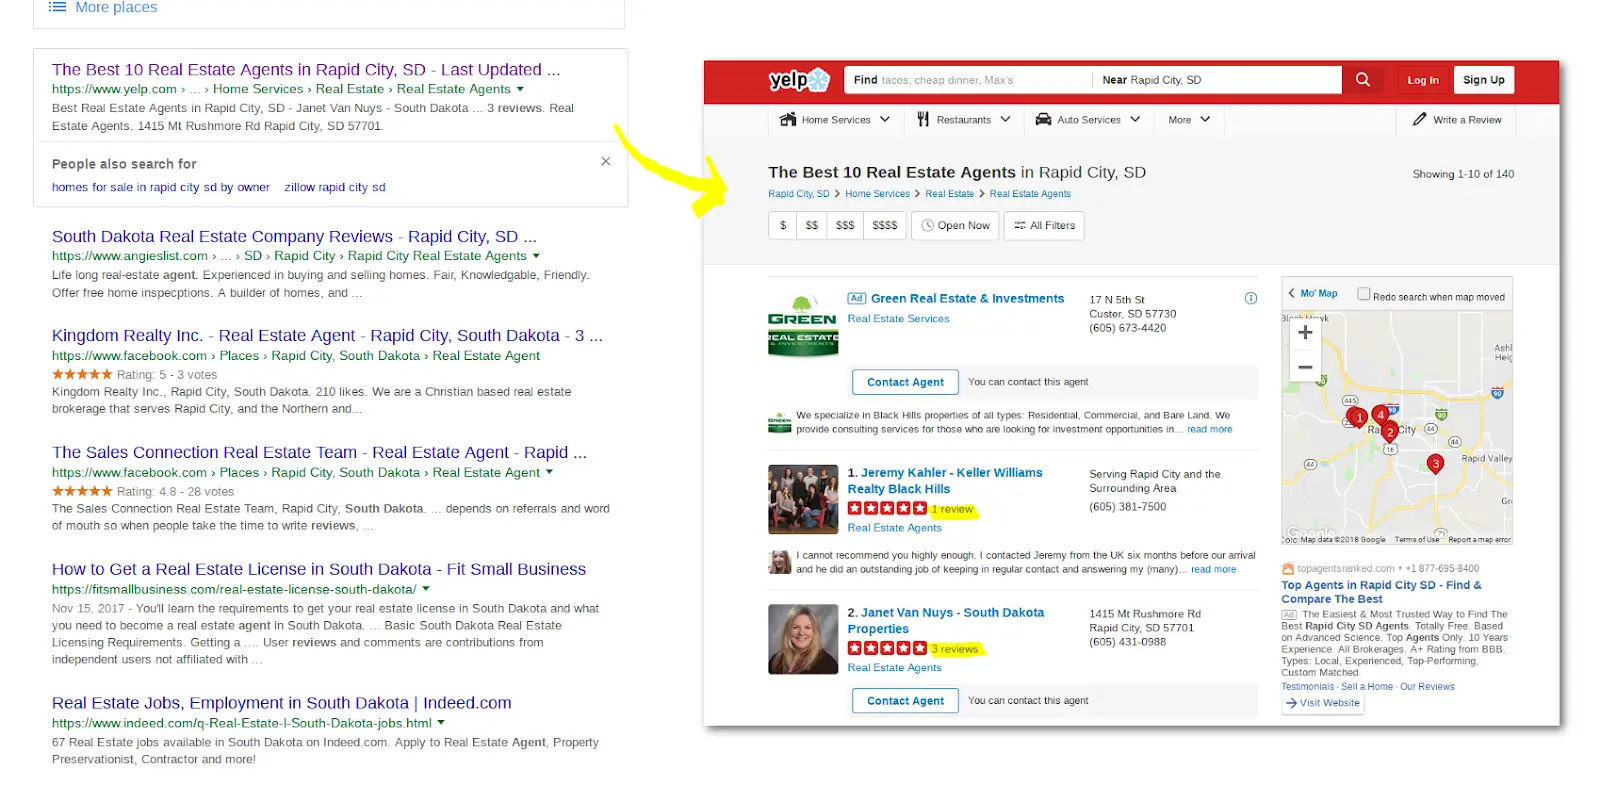Screen dimensions: 1600x785
Task: Click the Yelp search magnifier button
Action: coord(1362,80)
